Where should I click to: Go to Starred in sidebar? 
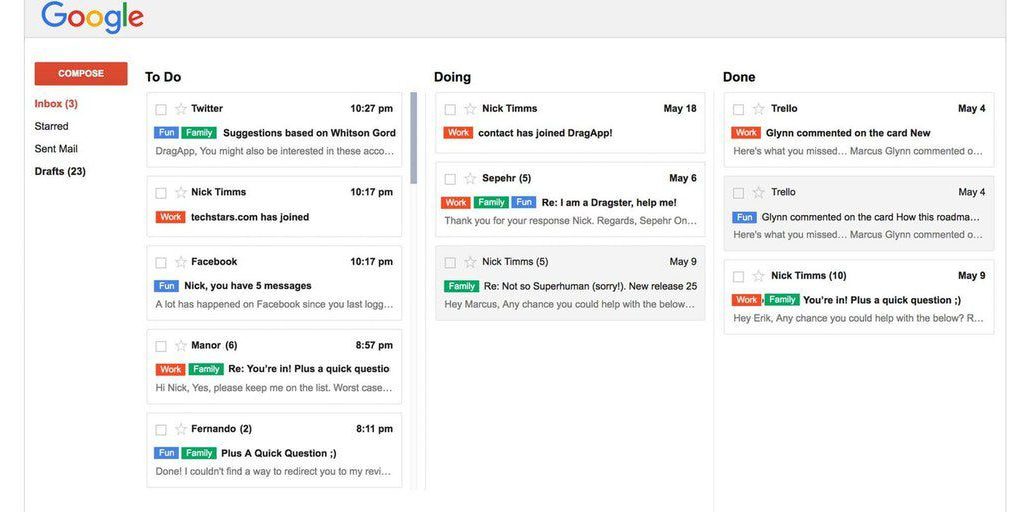(51, 126)
